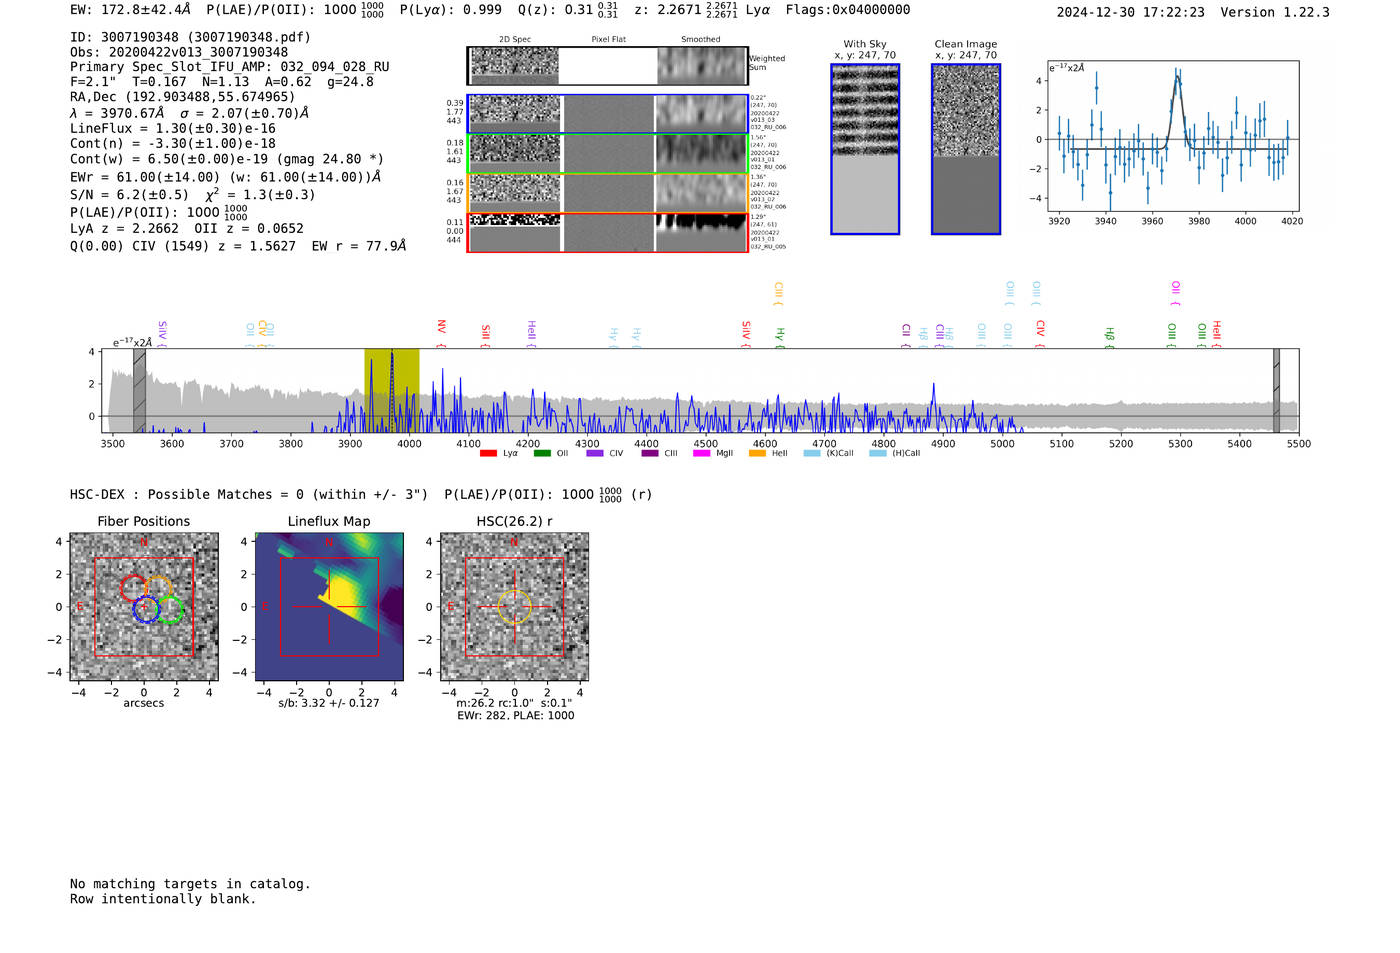
Task: Select the blue-bordered fiber 2D Spec cutout
Action: tap(515, 114)
